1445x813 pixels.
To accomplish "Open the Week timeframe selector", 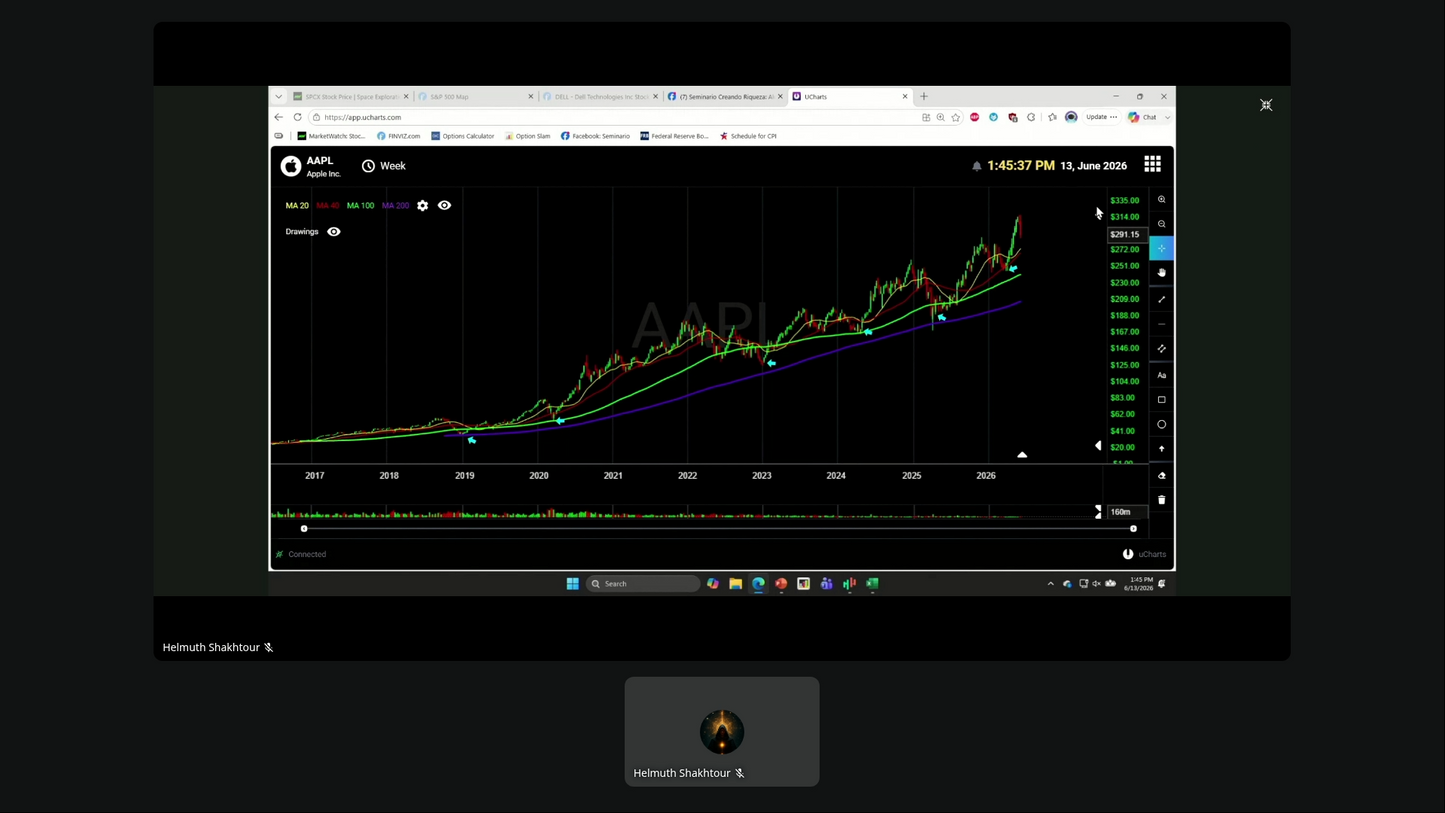I will [384, 166].
